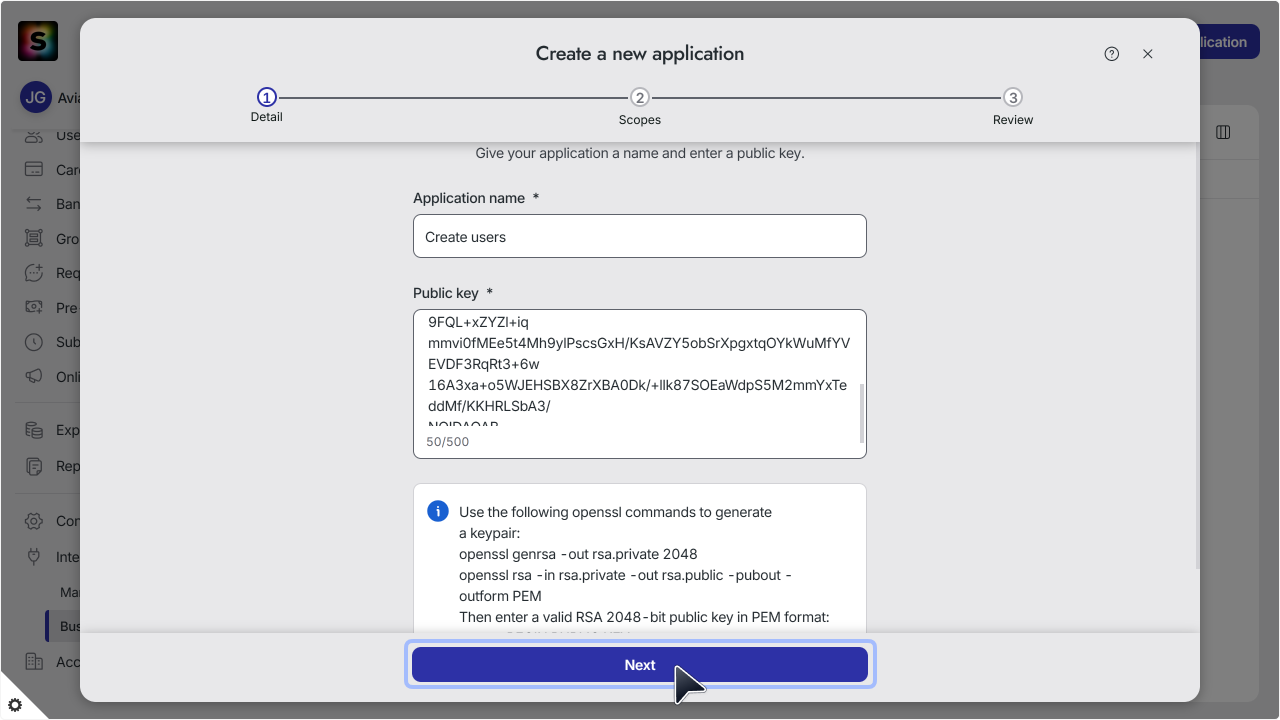Open the Accounting building icon
Screen dimensions: 1280x720
click(34, 661)
